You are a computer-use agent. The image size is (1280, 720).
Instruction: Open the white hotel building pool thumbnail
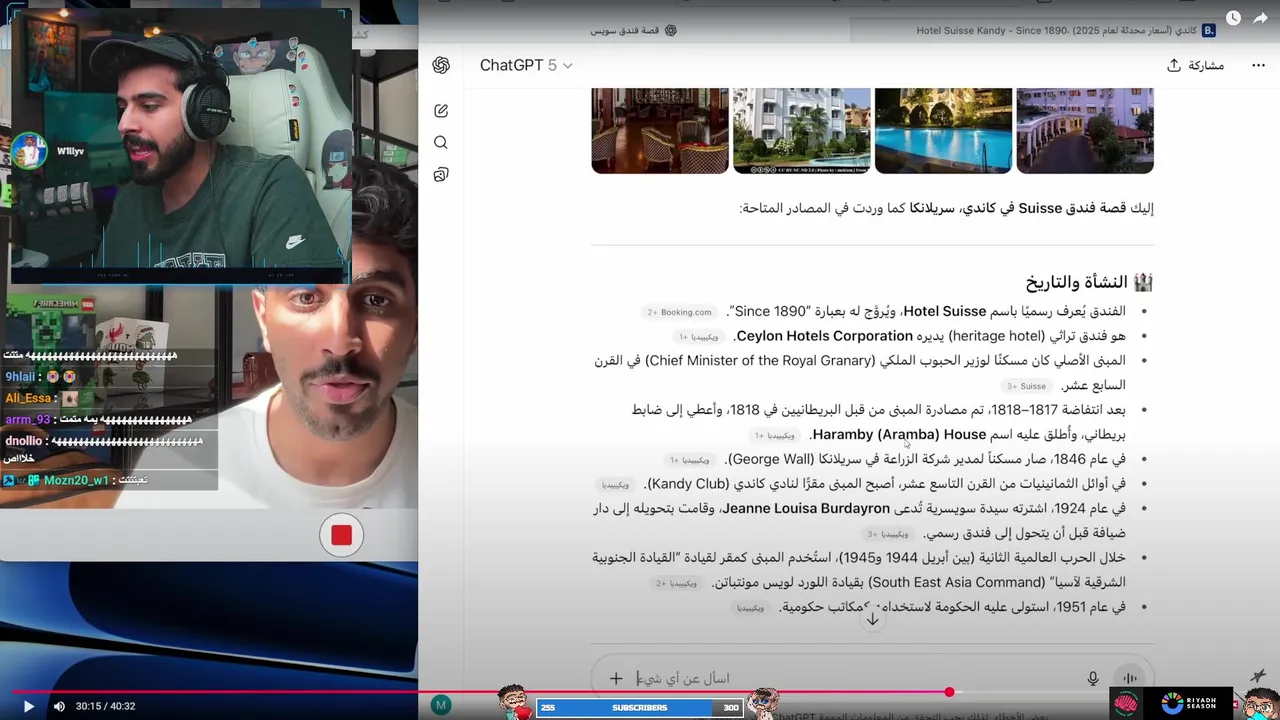(x=802, y=131)
